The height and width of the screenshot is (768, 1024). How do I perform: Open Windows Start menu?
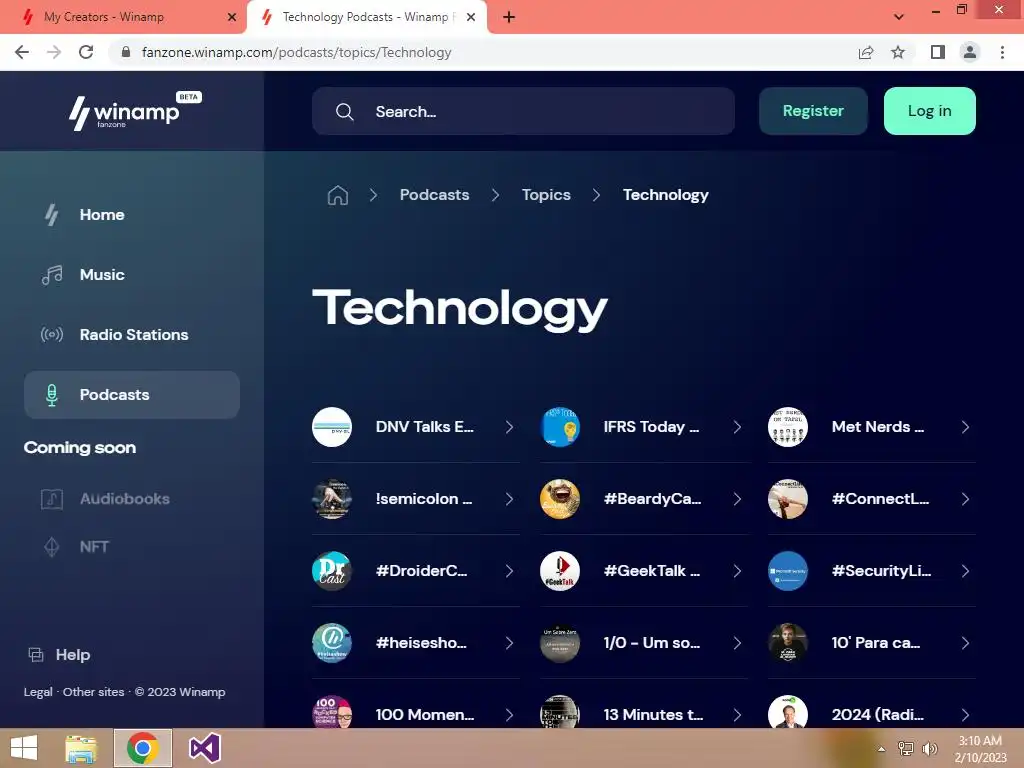coord(24,748)
